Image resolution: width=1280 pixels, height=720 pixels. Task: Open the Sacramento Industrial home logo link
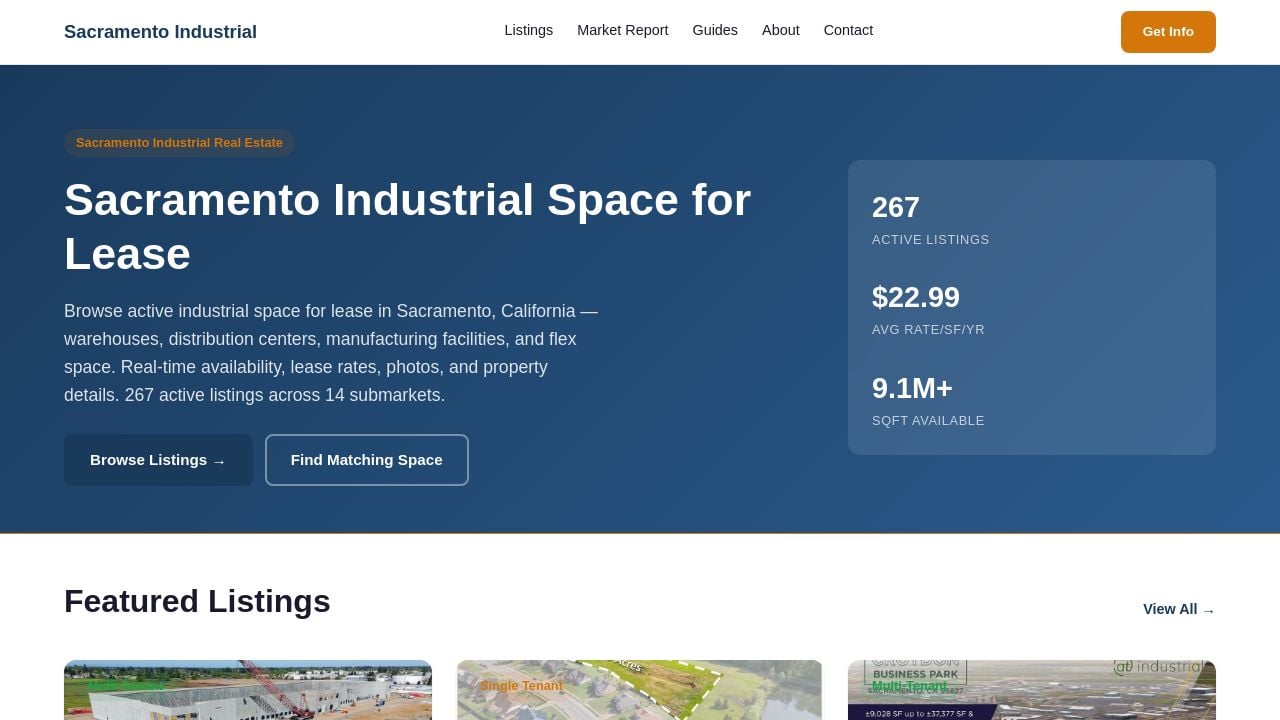click(160, 32)
